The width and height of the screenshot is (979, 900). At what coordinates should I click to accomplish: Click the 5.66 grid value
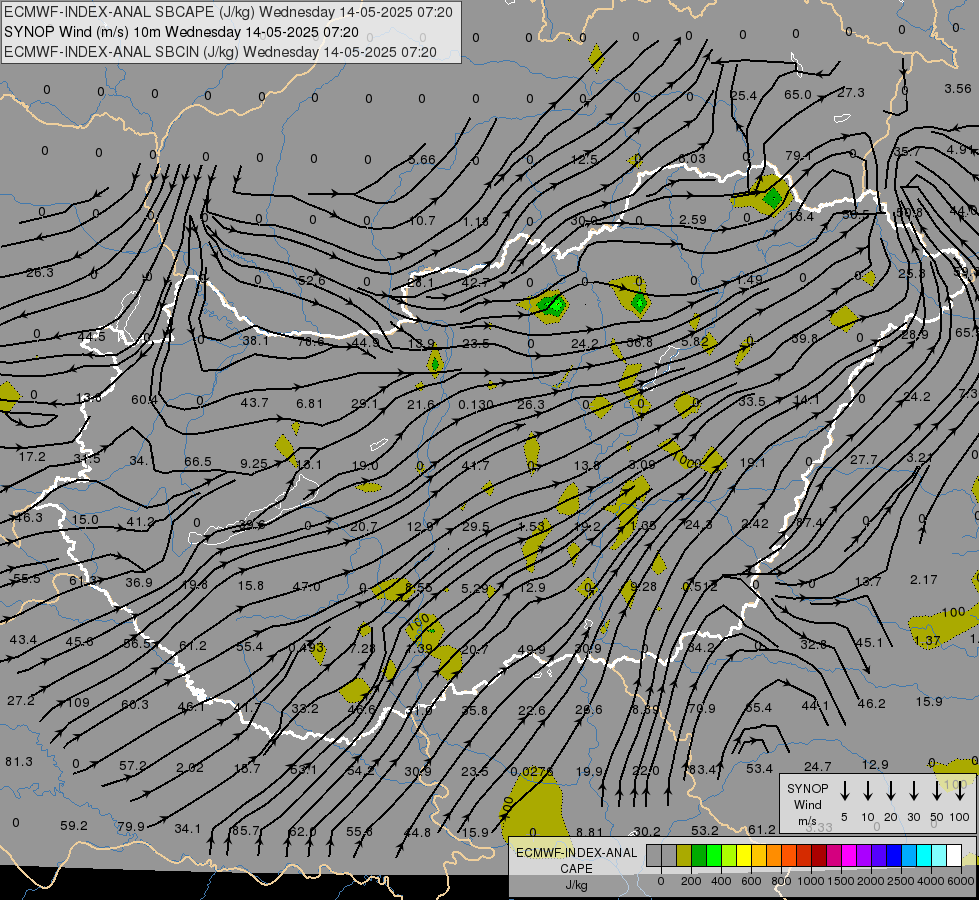coord(422,160)
